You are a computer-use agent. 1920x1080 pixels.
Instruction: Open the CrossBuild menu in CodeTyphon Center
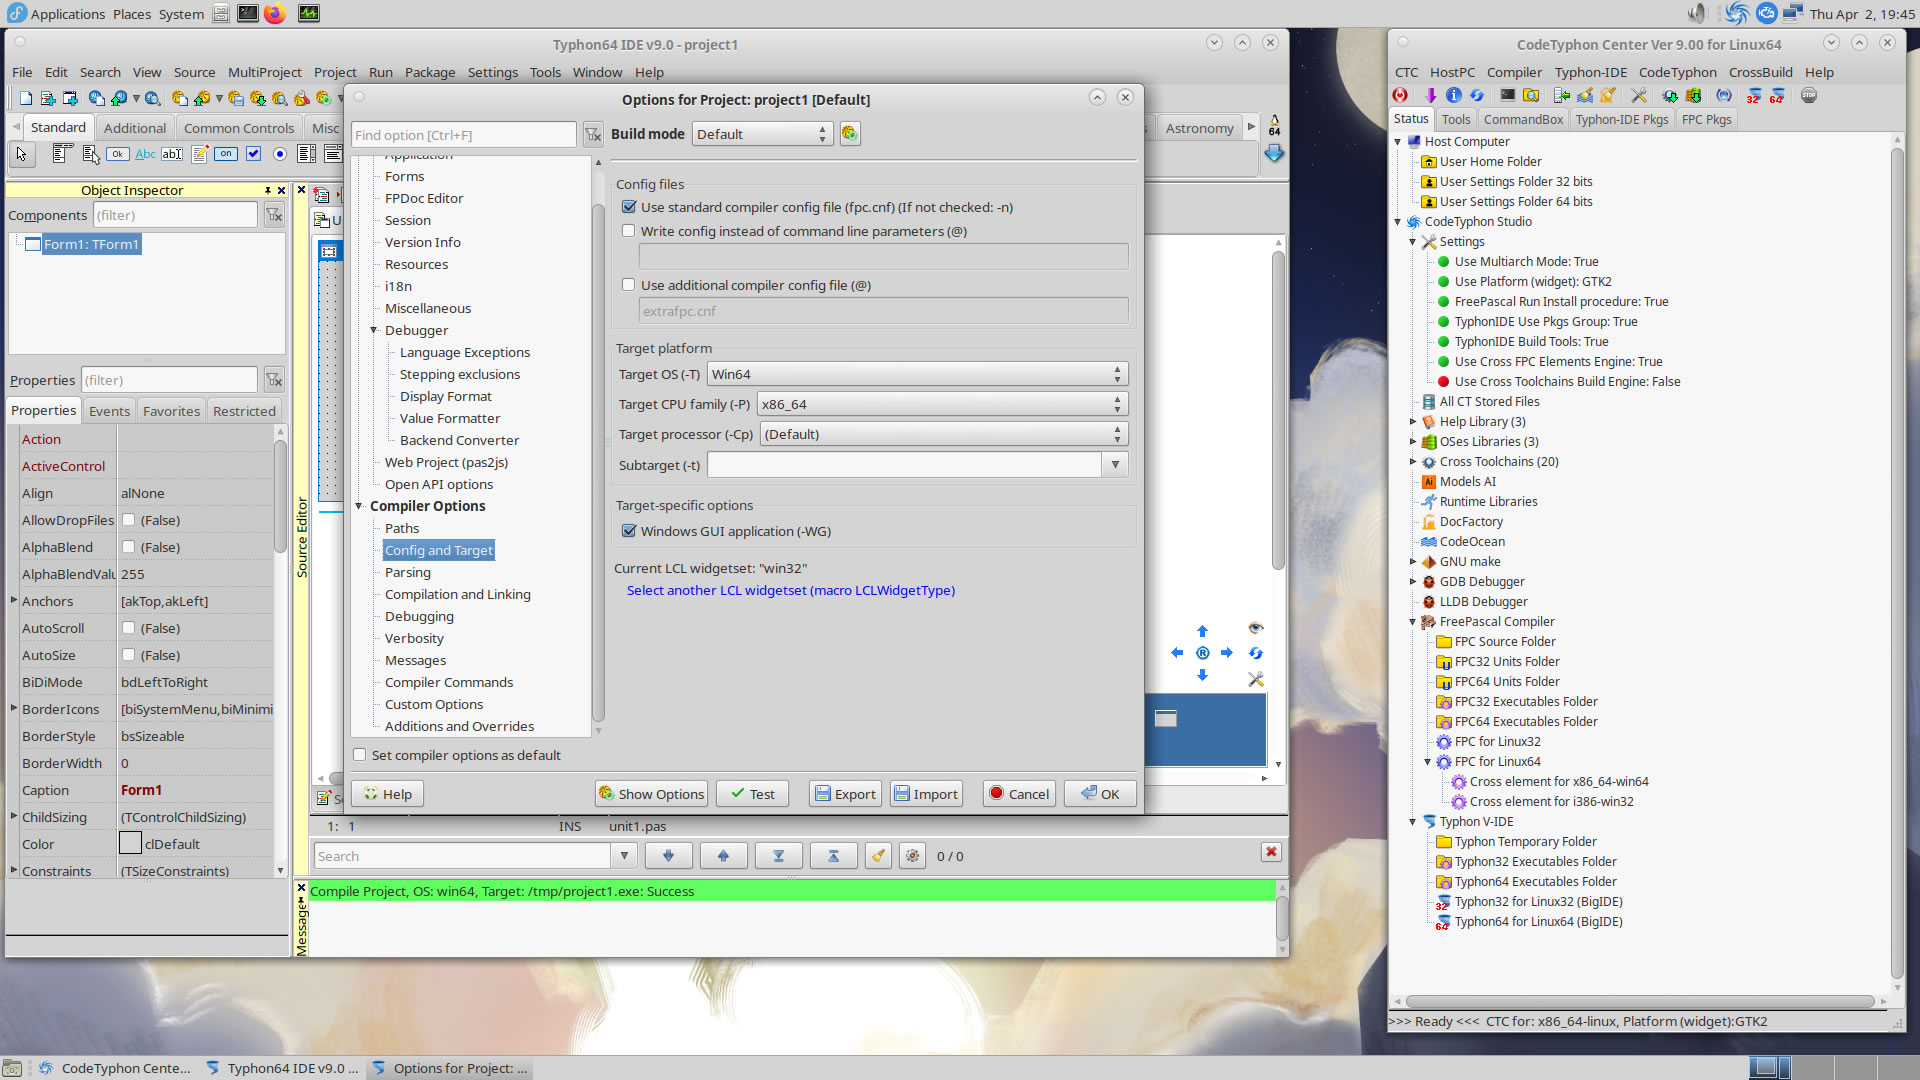[x=1760, y=72]
